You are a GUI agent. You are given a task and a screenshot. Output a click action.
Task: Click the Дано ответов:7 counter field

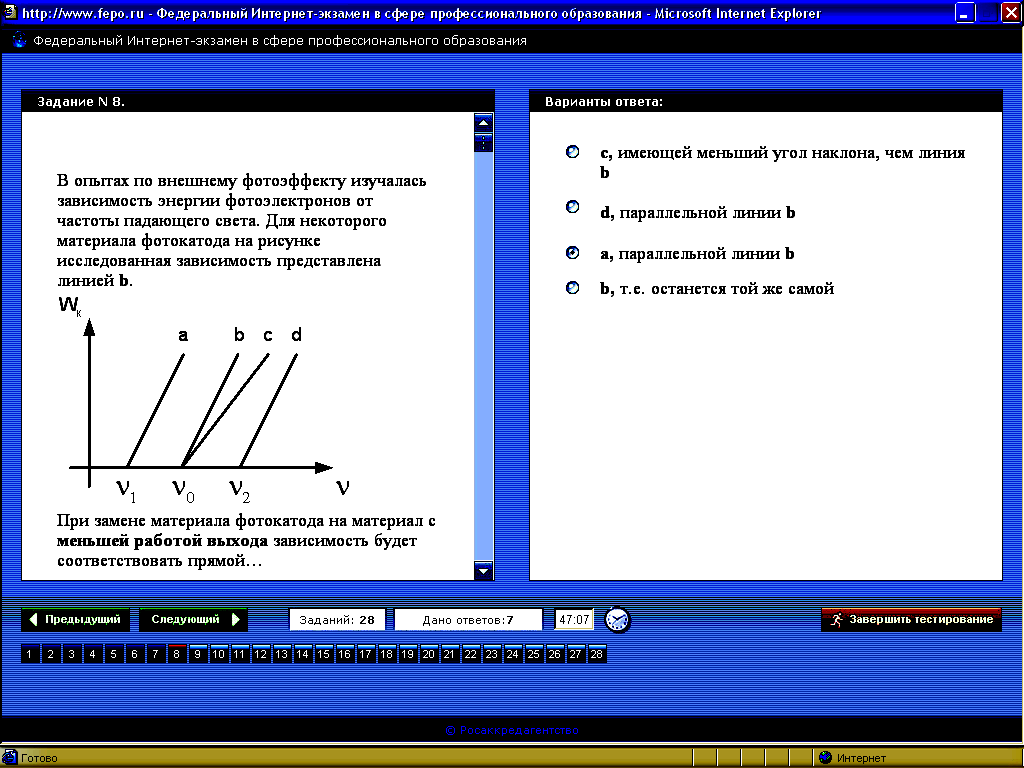pyautogui.click(x=468, y=620)
